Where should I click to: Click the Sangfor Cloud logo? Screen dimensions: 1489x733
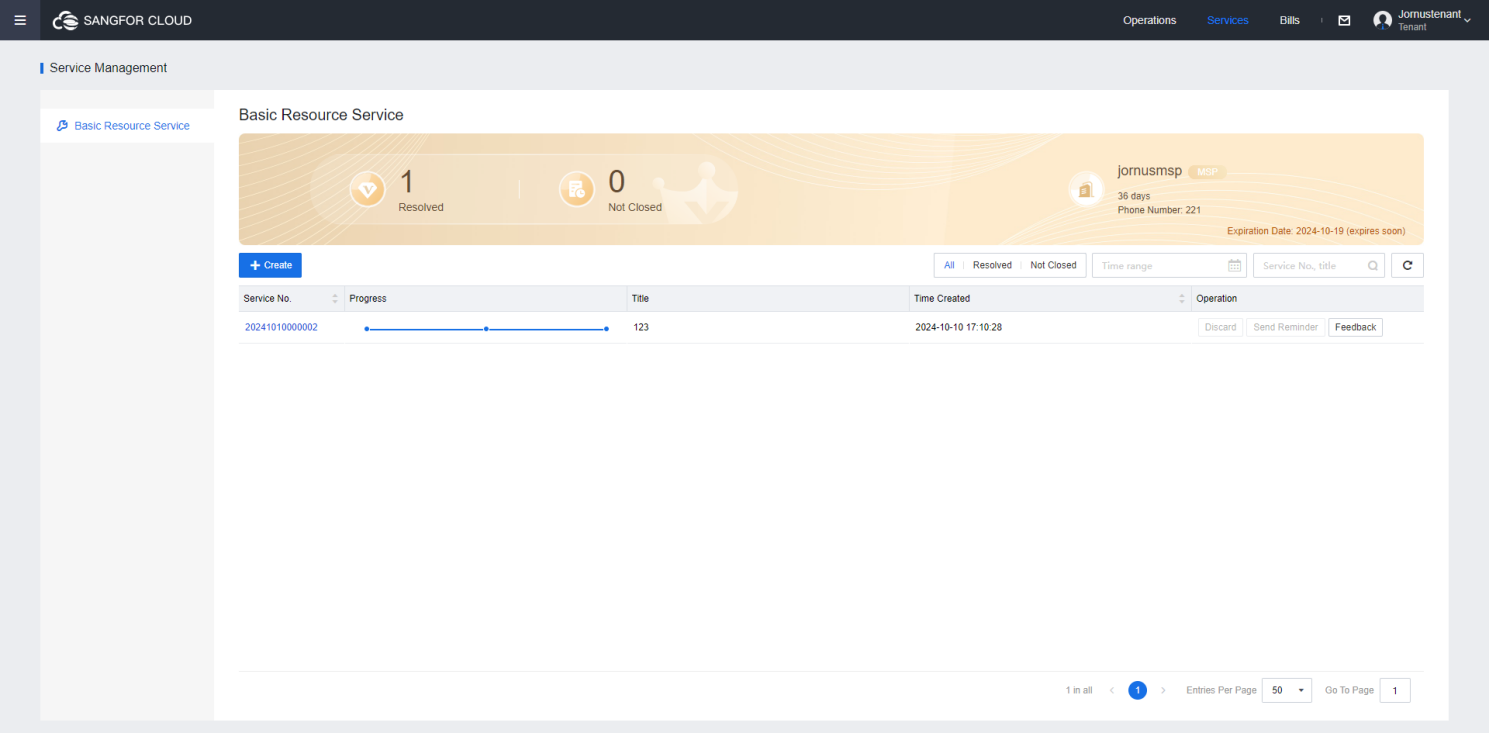click(x=122, y=20)
